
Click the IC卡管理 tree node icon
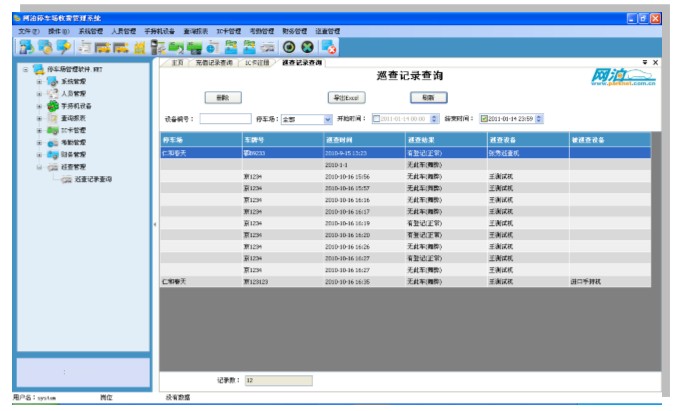click(x=52, y=130)
